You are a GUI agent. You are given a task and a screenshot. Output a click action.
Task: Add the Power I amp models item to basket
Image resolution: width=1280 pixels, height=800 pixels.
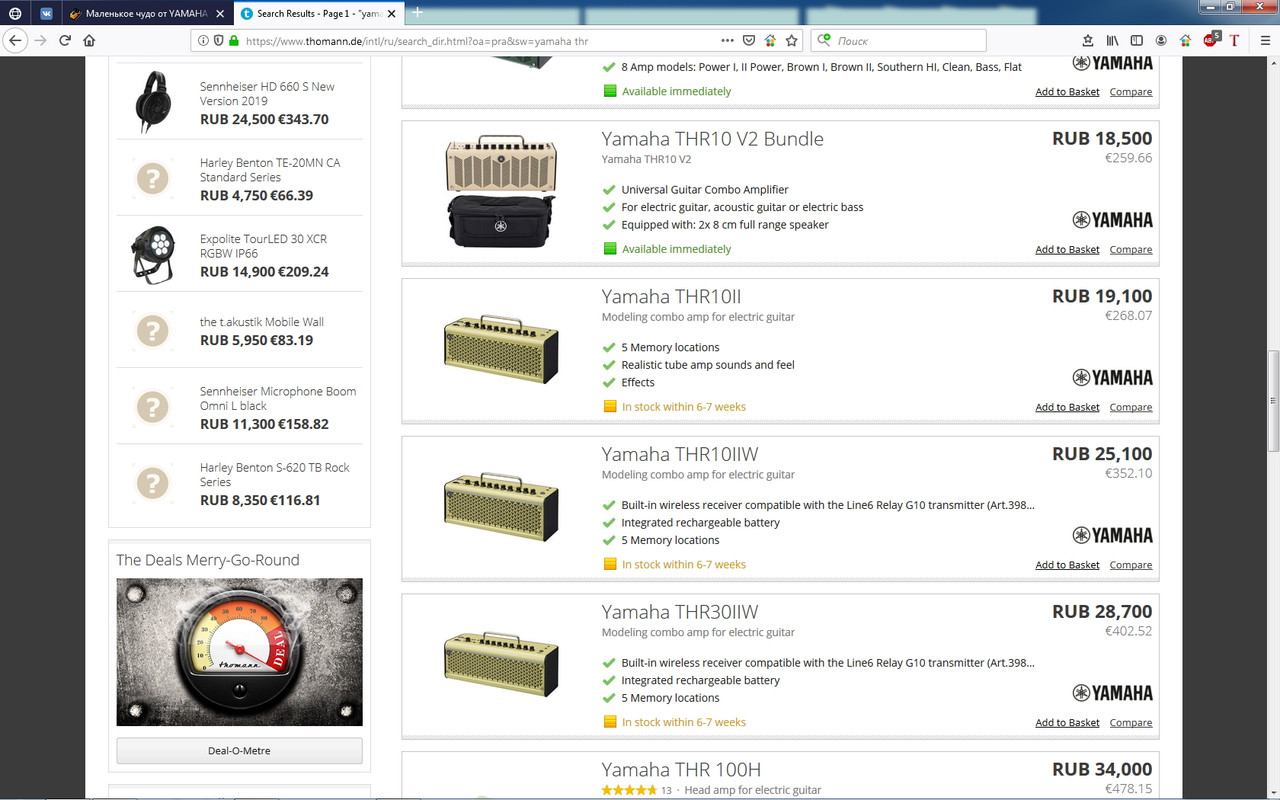(x=1067, y=92)
